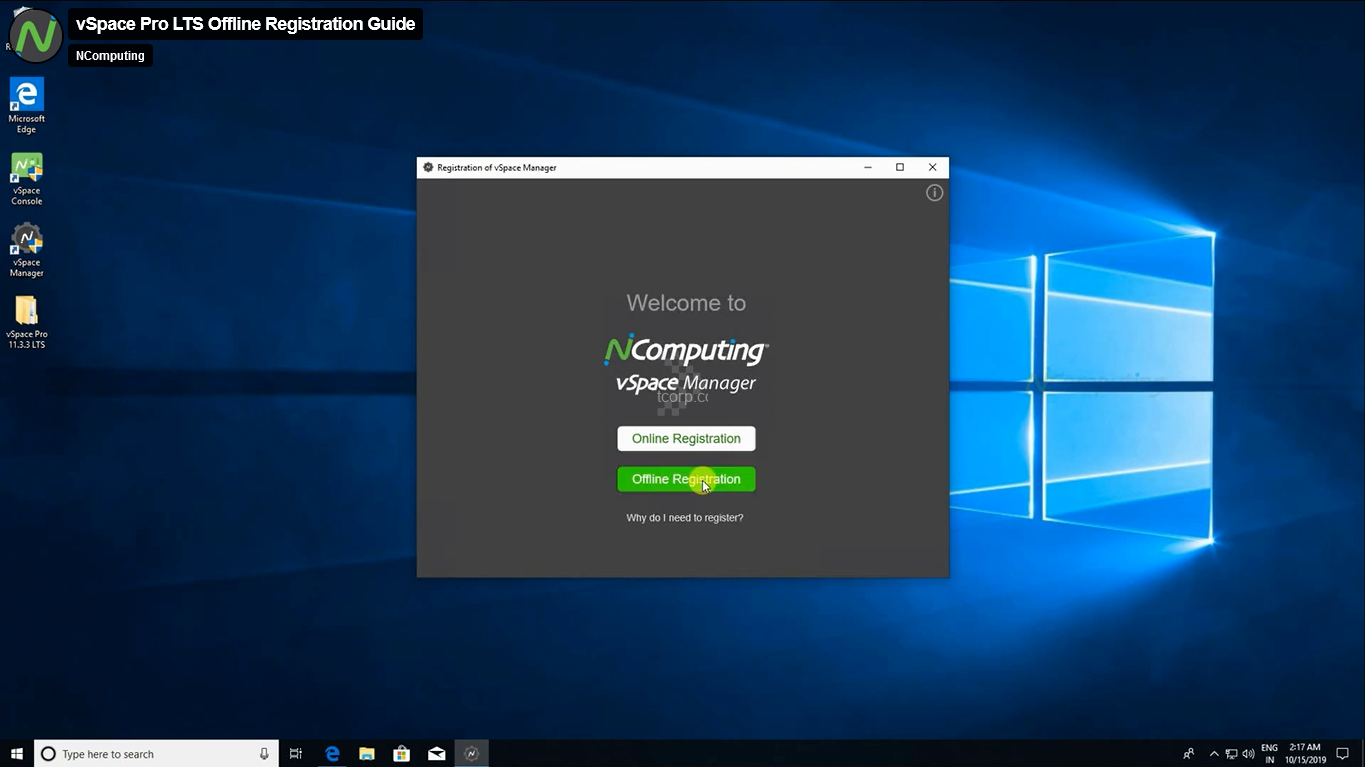The width and height of the screenshot is (1365, 767).
Task: Open the vSpace Manager desktop shortcut
Action: pos(26,250)
